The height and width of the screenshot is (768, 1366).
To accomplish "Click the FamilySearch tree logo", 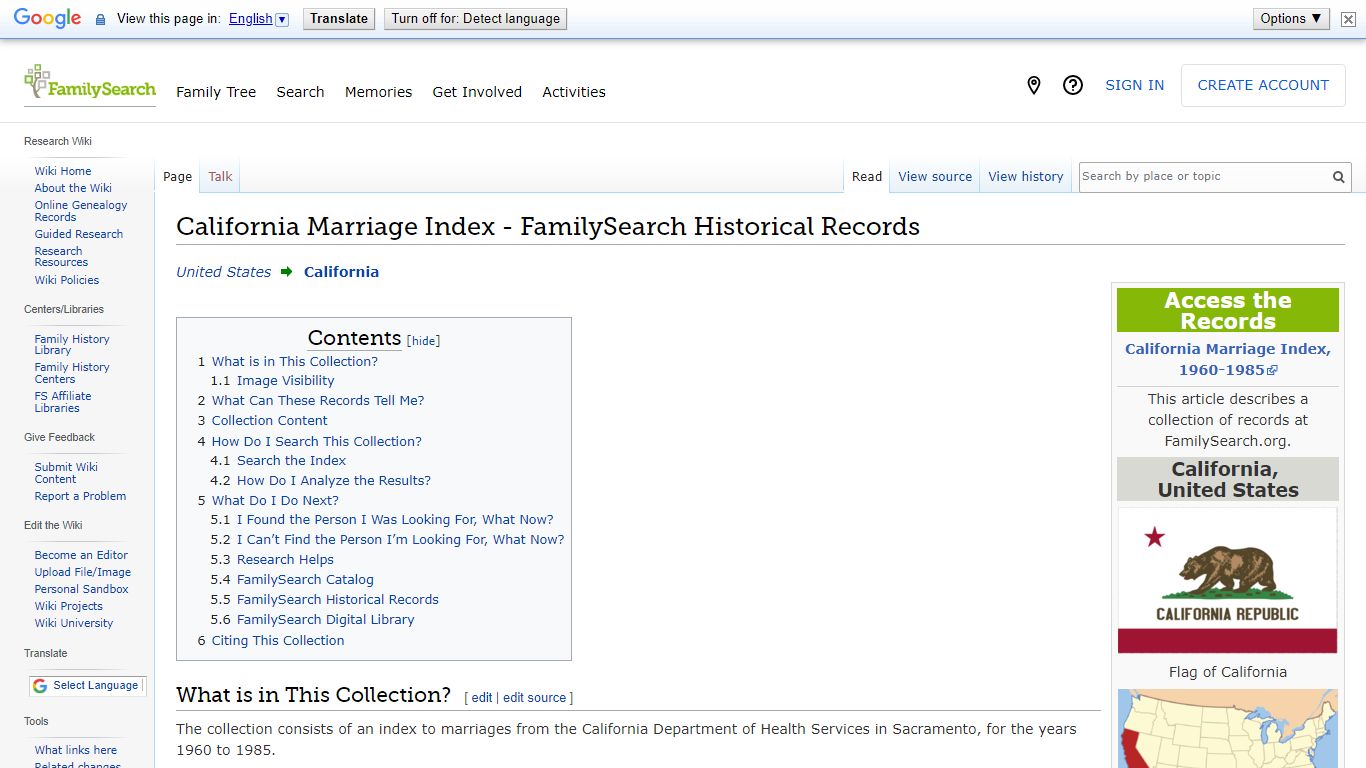I will (90, 83).
